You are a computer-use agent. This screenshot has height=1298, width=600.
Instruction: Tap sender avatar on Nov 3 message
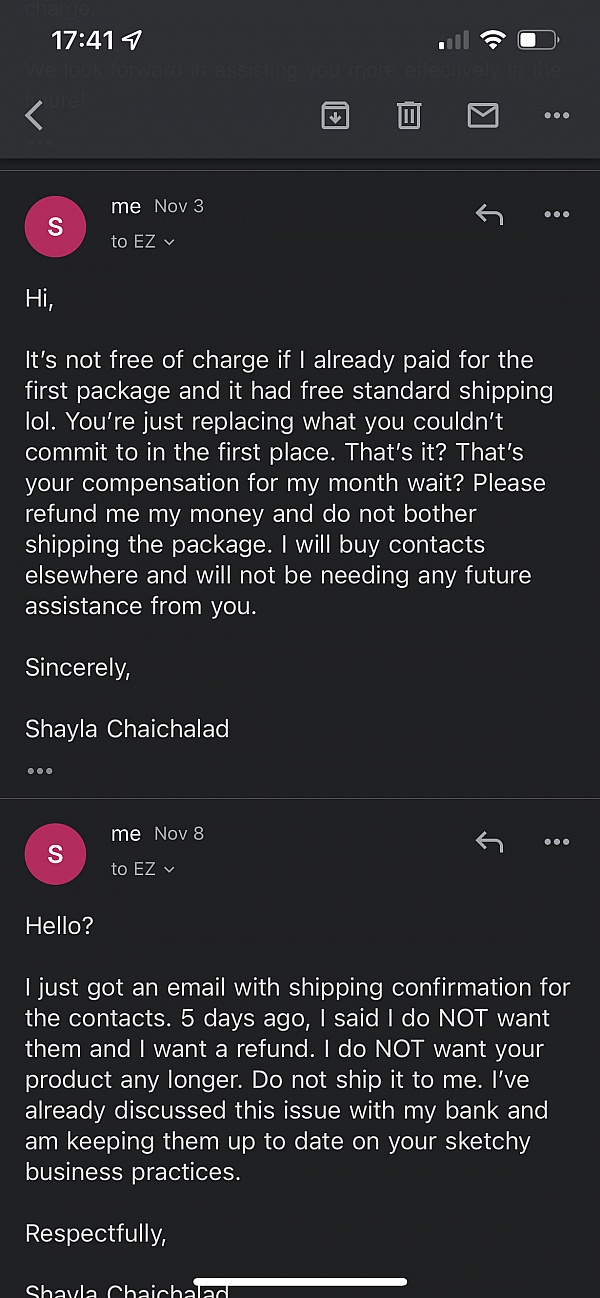[55, 227]
